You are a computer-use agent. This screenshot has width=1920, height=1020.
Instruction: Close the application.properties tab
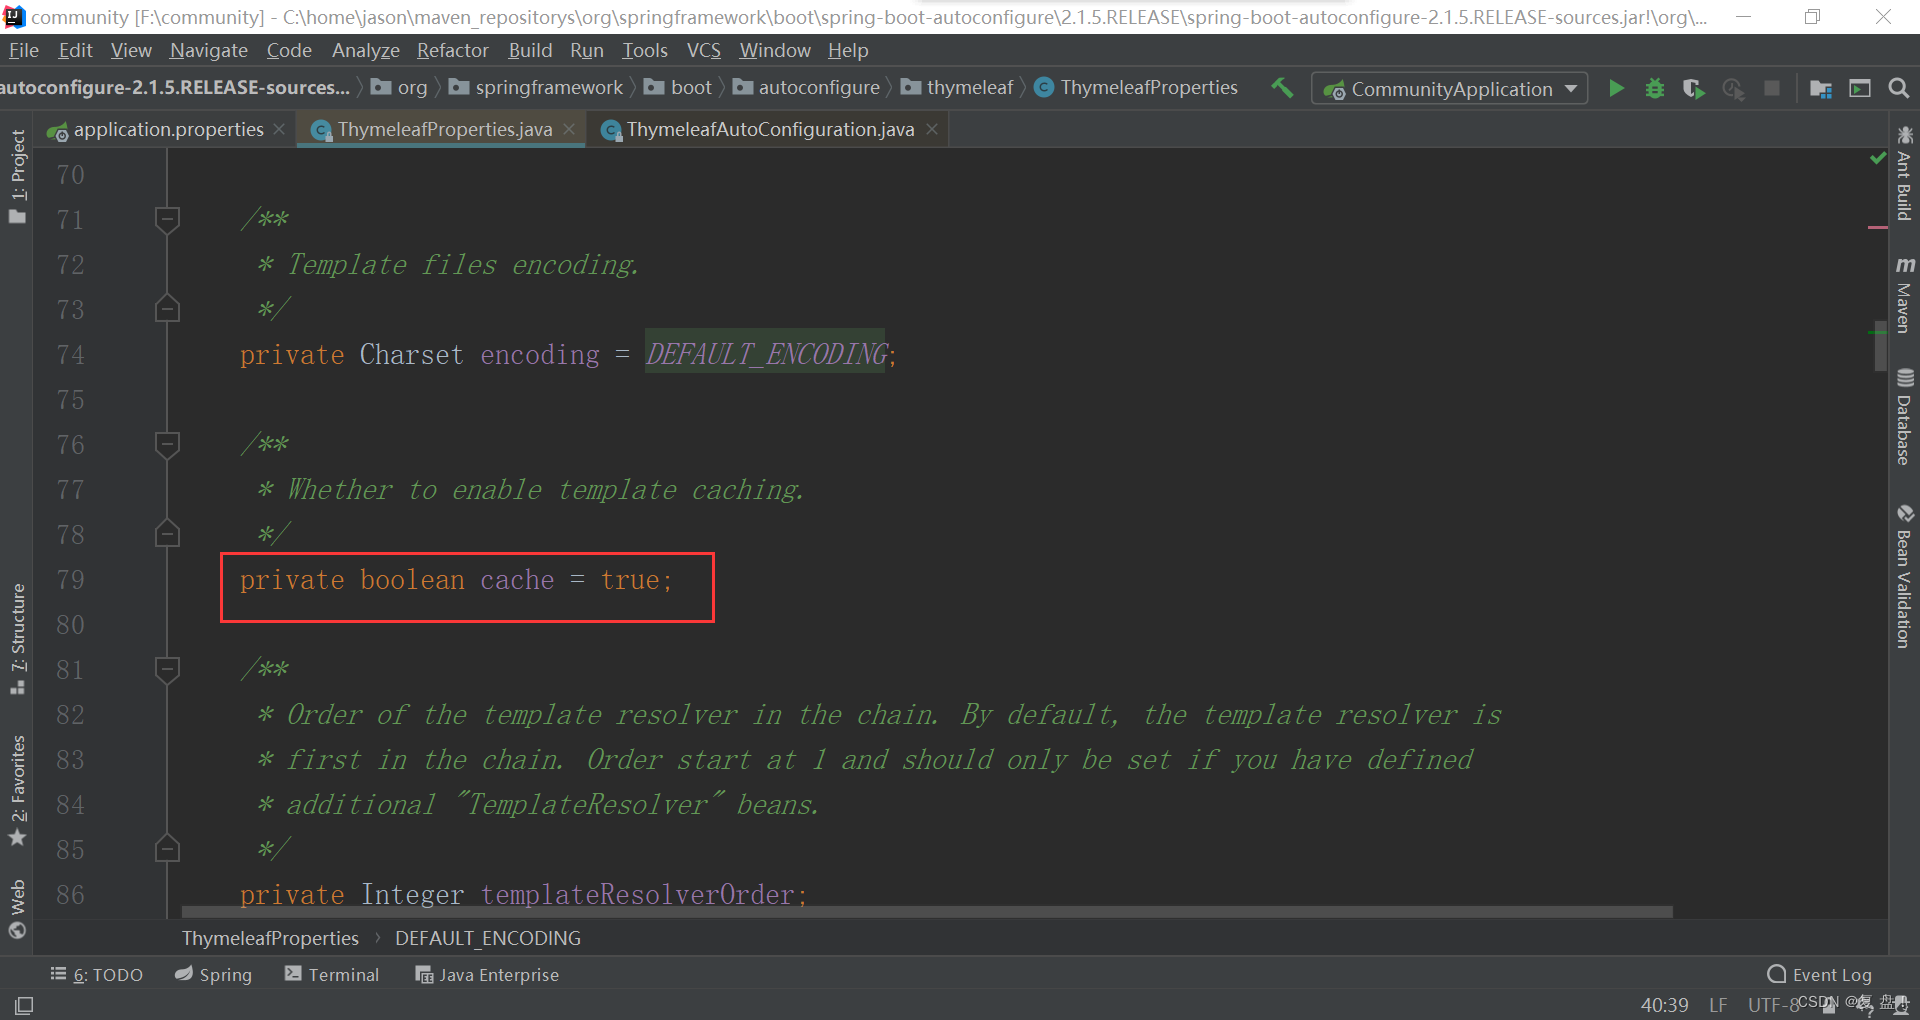click(x=279, y=129)
